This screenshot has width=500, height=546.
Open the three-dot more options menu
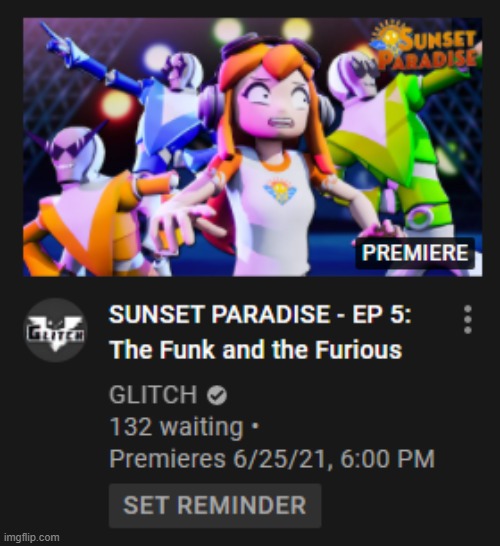pos(468,319)
